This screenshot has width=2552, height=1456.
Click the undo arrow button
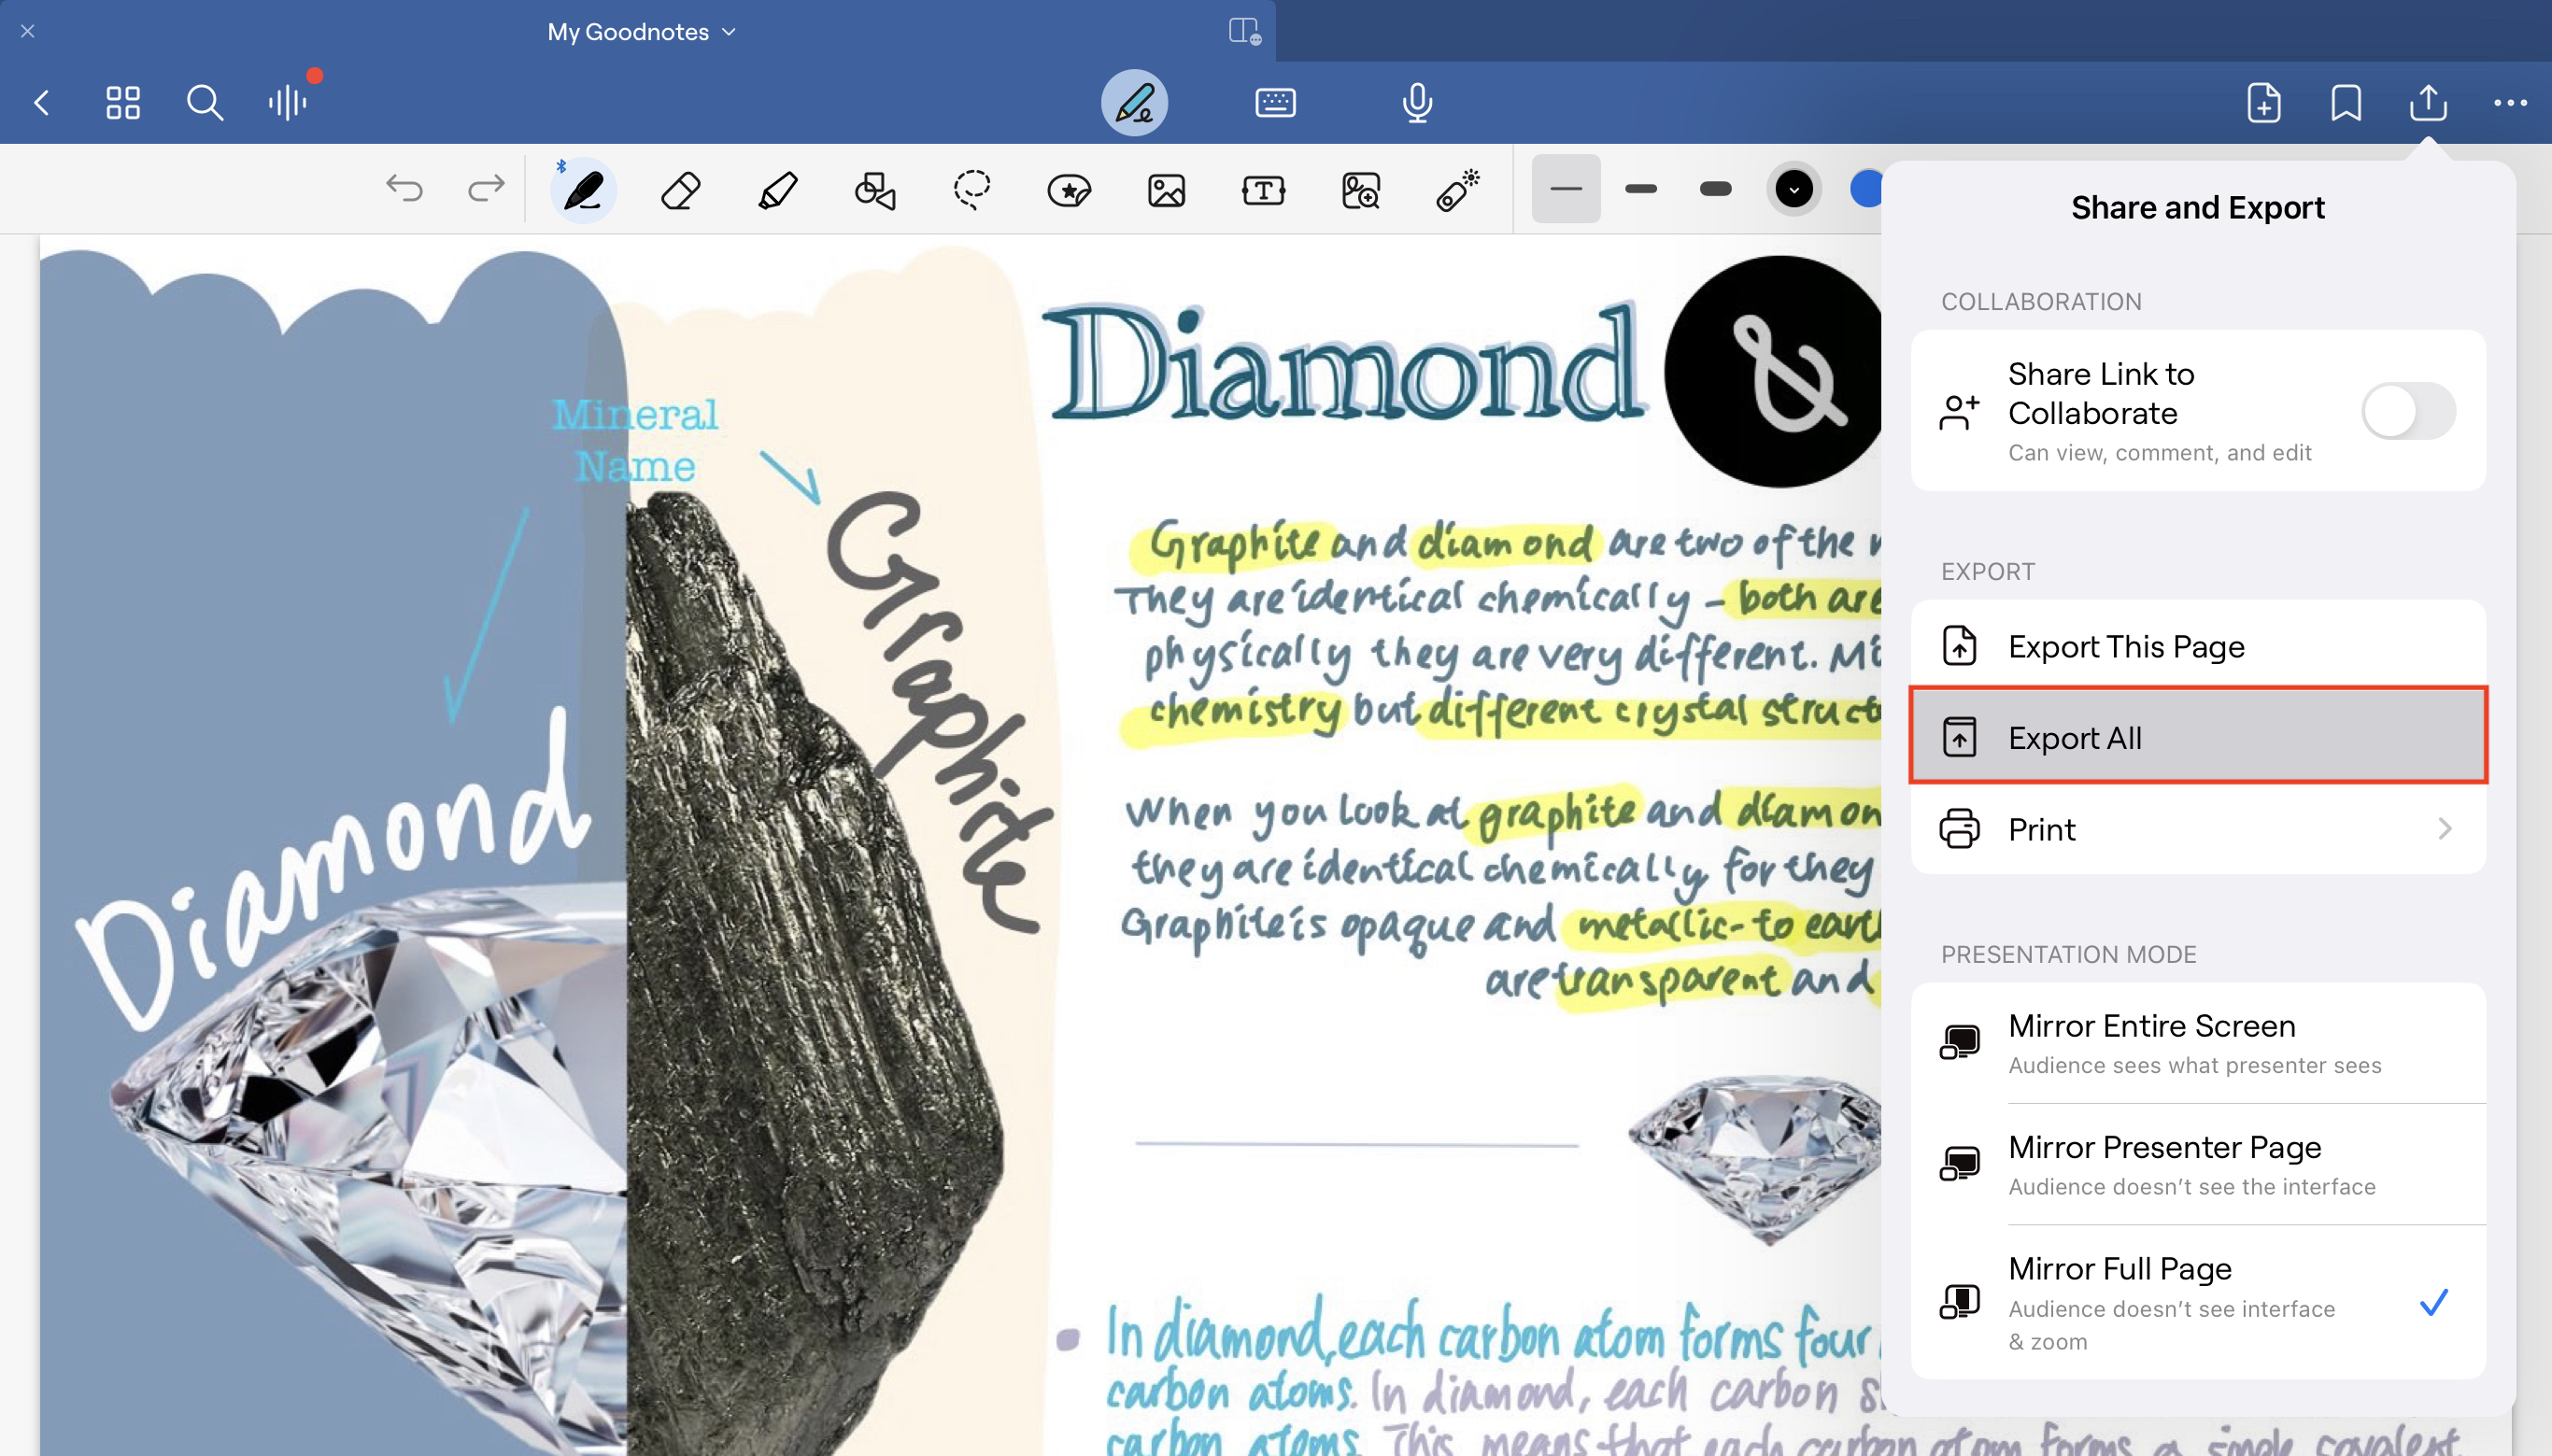tap(405, 188)
